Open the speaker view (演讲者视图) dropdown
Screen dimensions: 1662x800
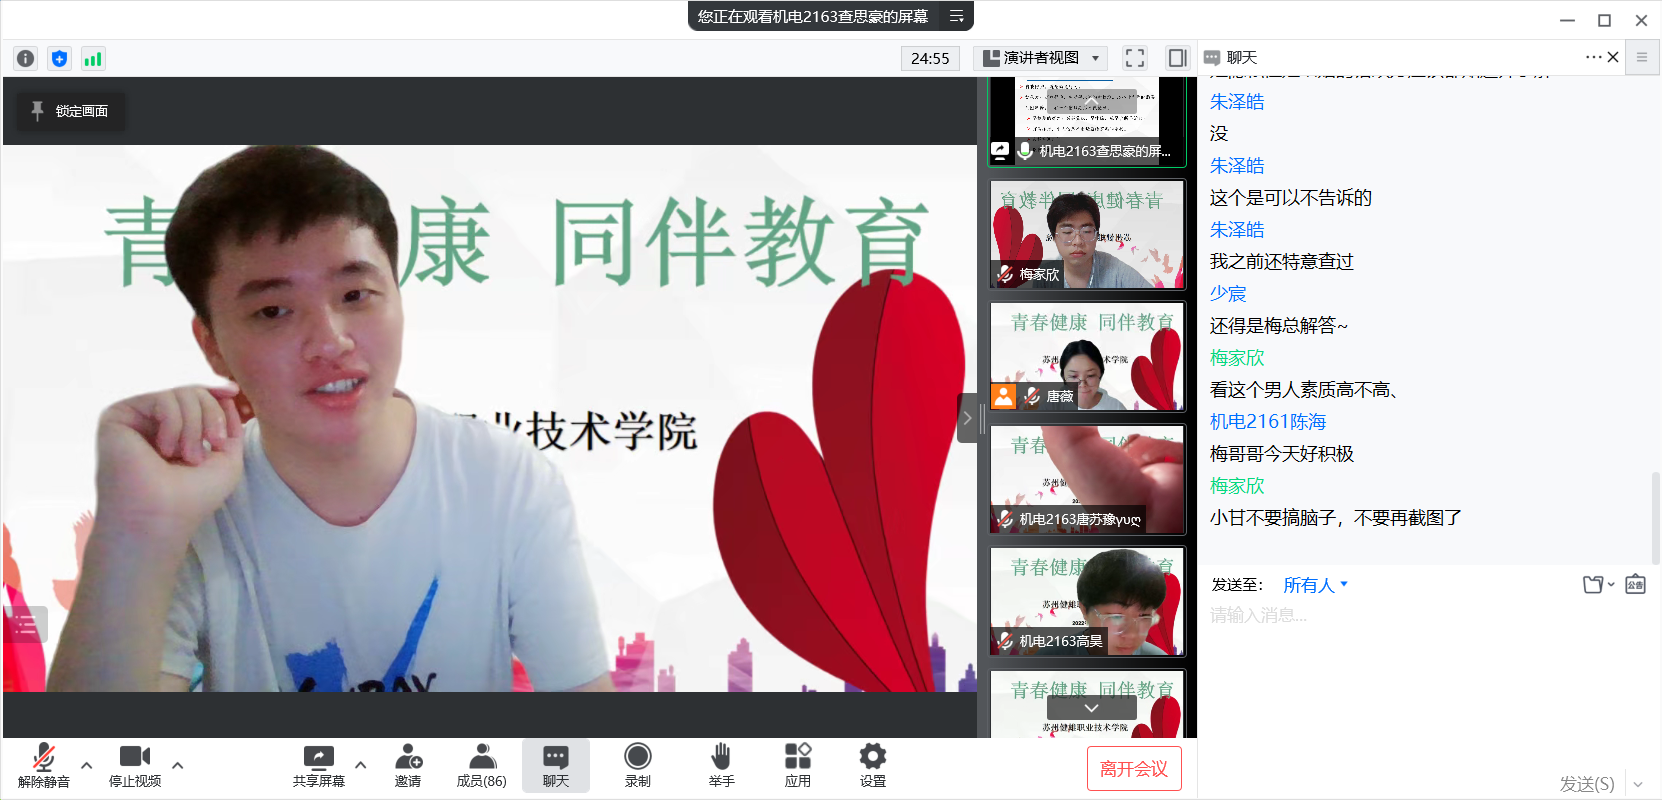click(x=1040, y=58)
